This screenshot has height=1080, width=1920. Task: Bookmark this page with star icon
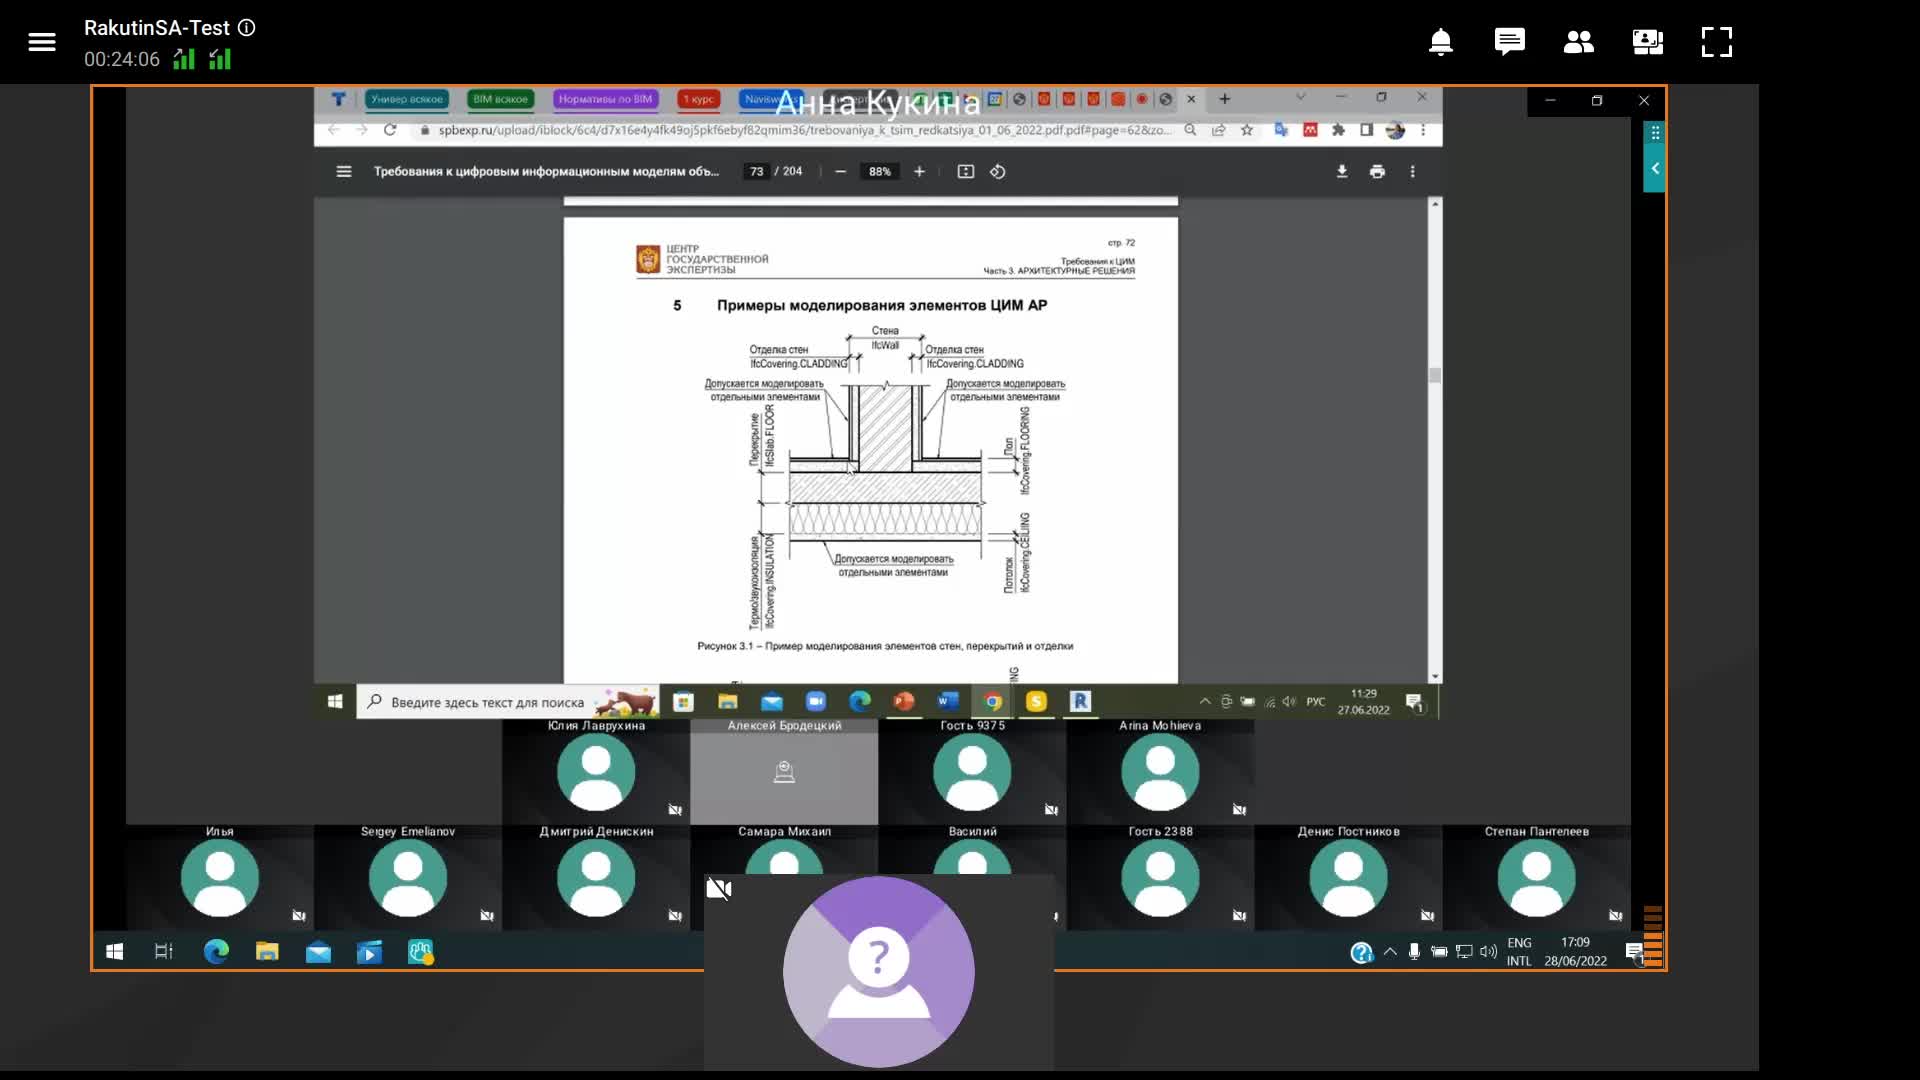[x=1247, y=130]
